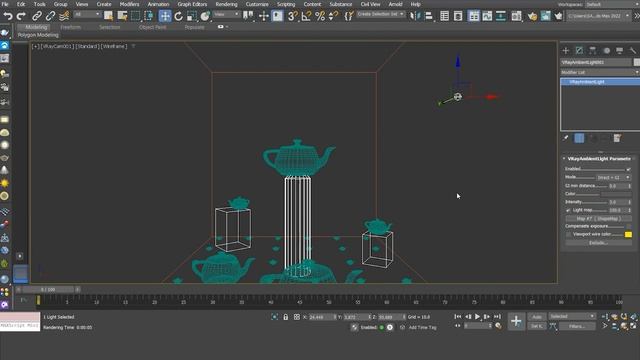Open the Modifier List dropdown
This screenshot has width=640, height=360.
(x=600, y=72)
